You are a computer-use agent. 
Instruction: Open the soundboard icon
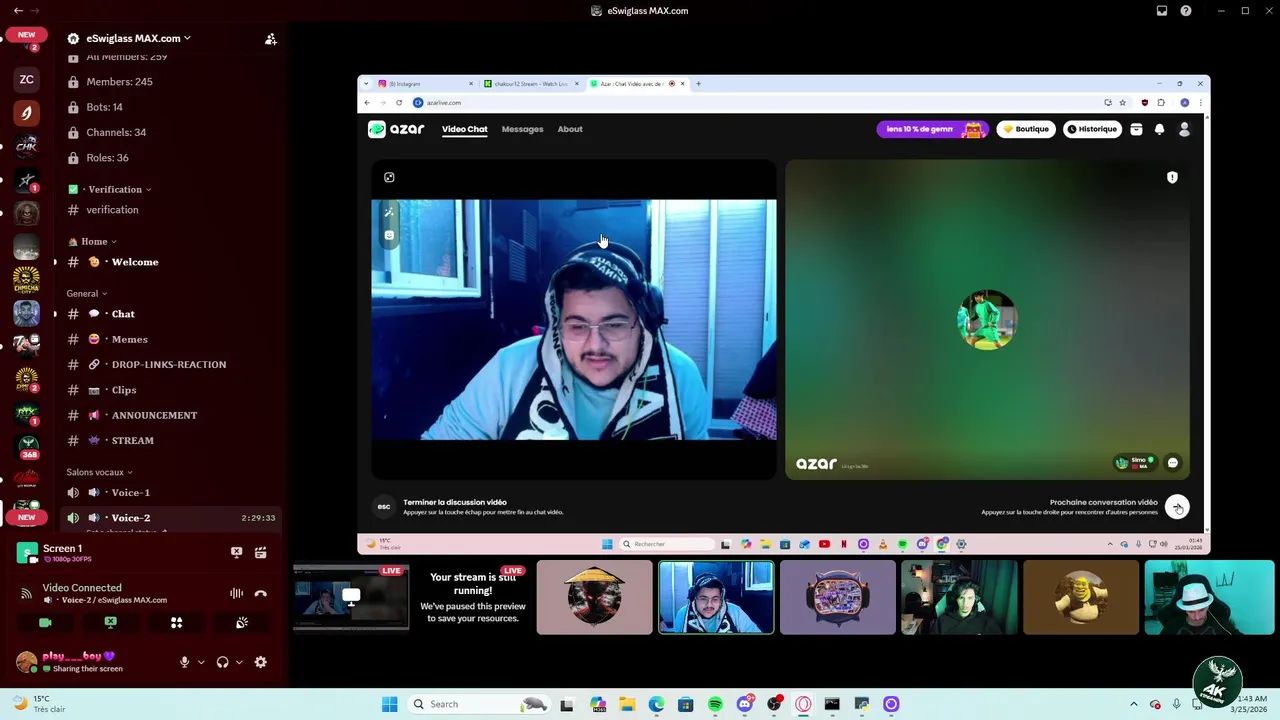pyautogui.click(x=241, y=622)
